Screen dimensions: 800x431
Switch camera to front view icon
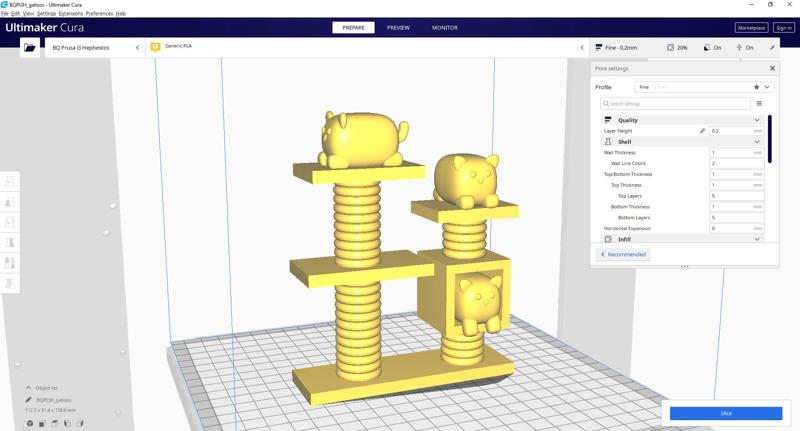point(42,423)
